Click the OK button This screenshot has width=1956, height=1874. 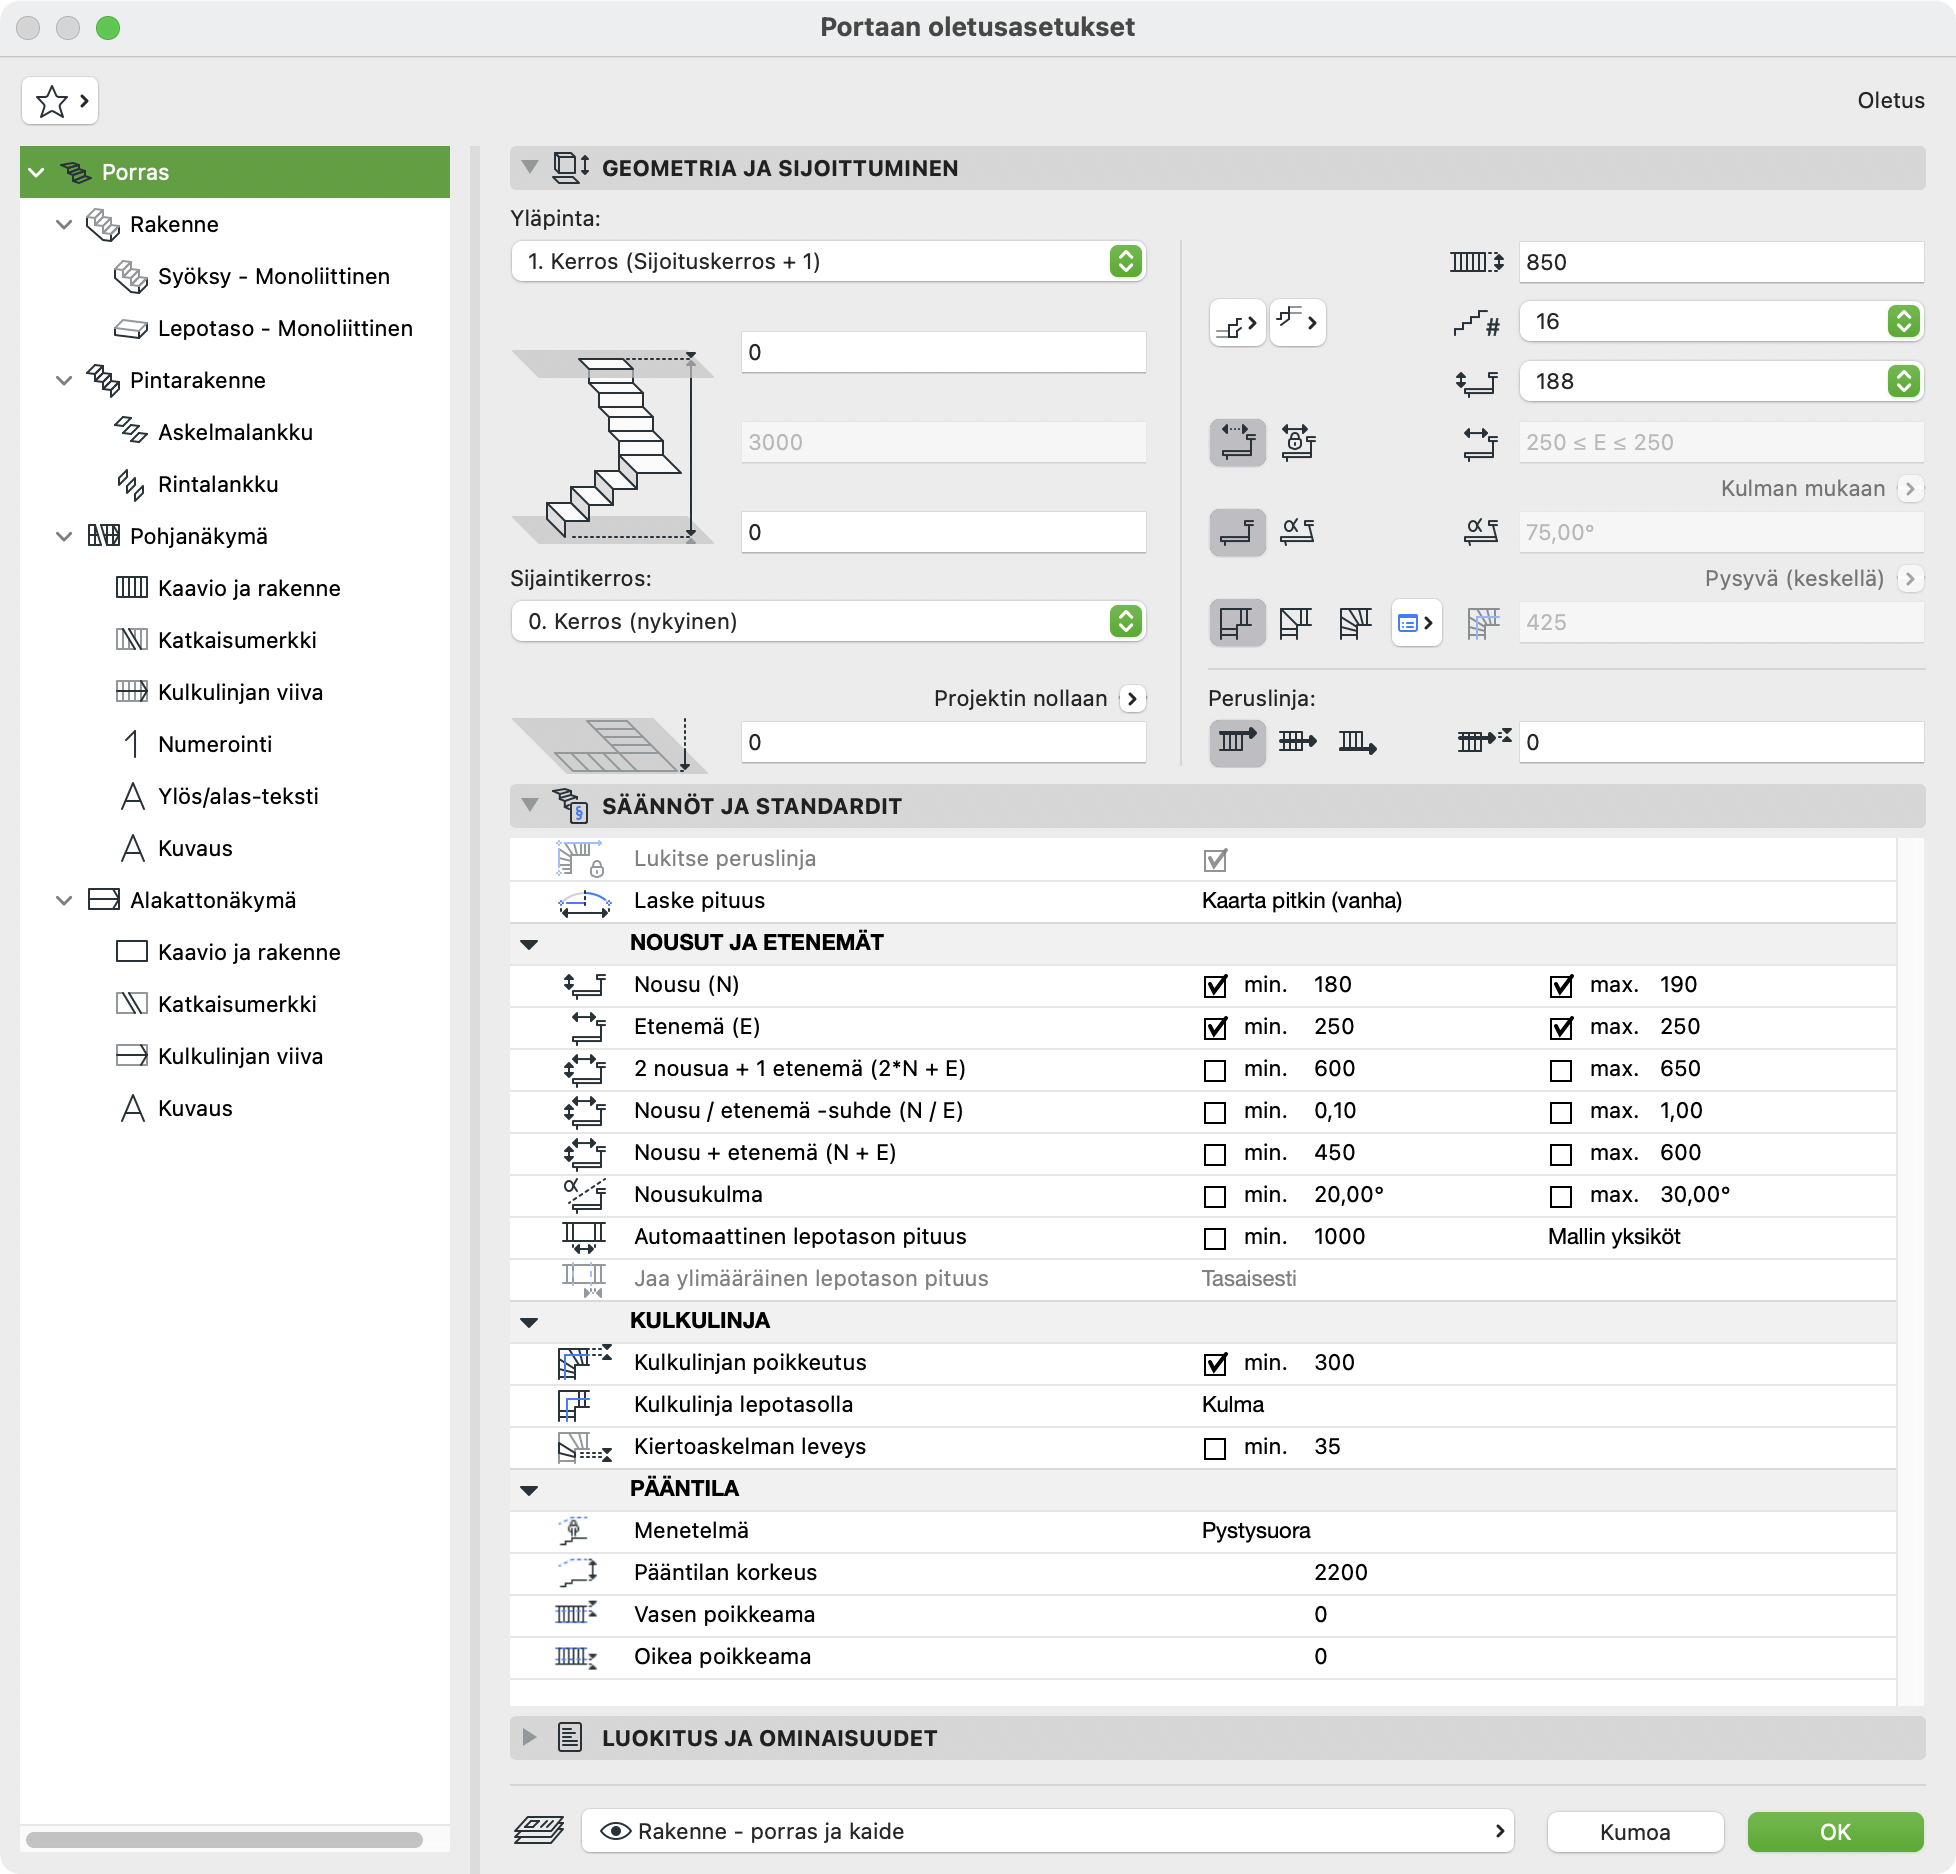(x=1835, y=1832)
